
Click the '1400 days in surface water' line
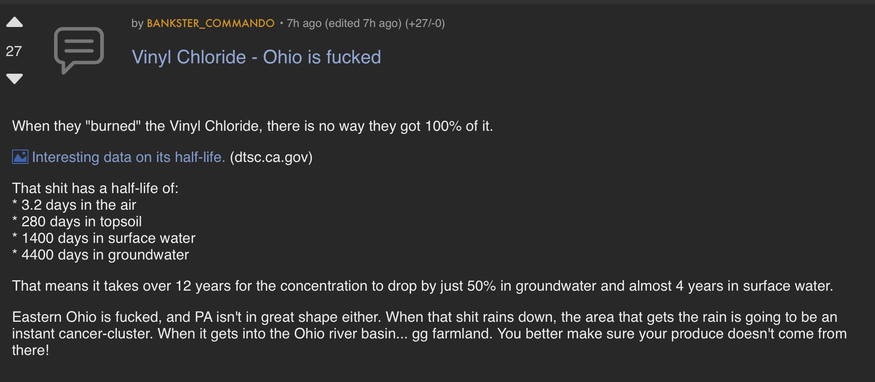click(104, 239)
